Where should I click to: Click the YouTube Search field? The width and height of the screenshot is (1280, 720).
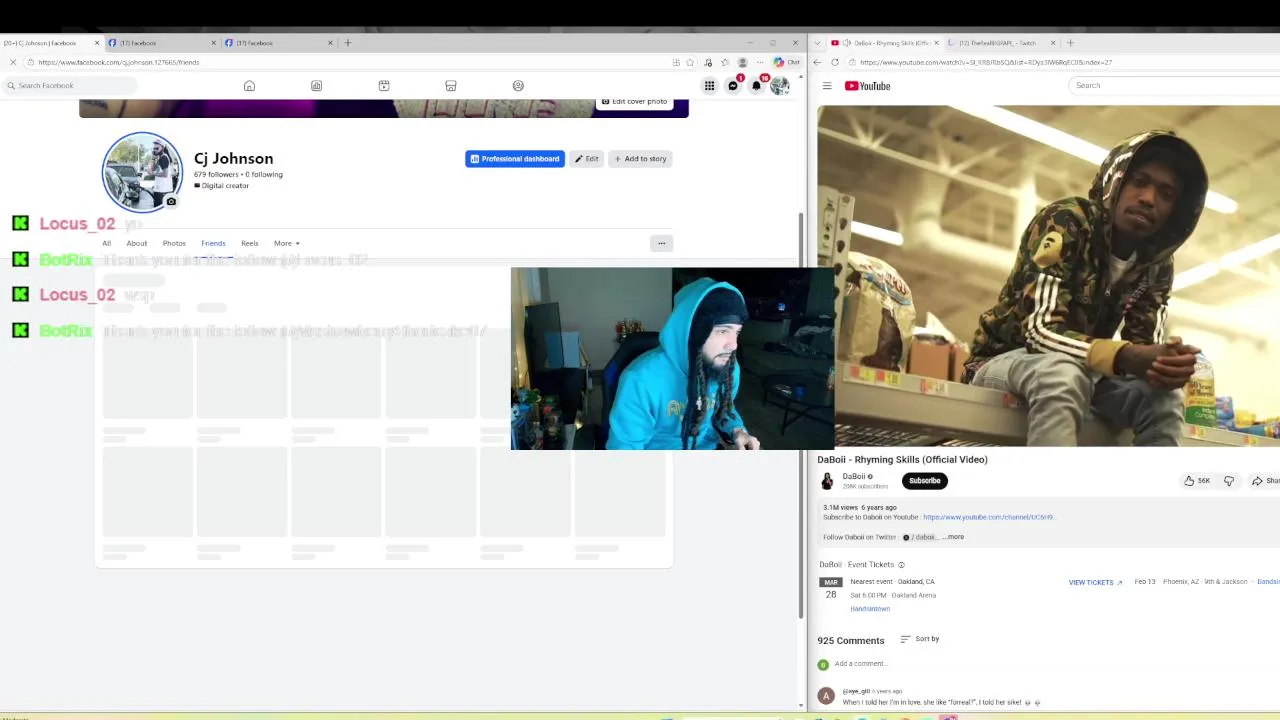1174,85
